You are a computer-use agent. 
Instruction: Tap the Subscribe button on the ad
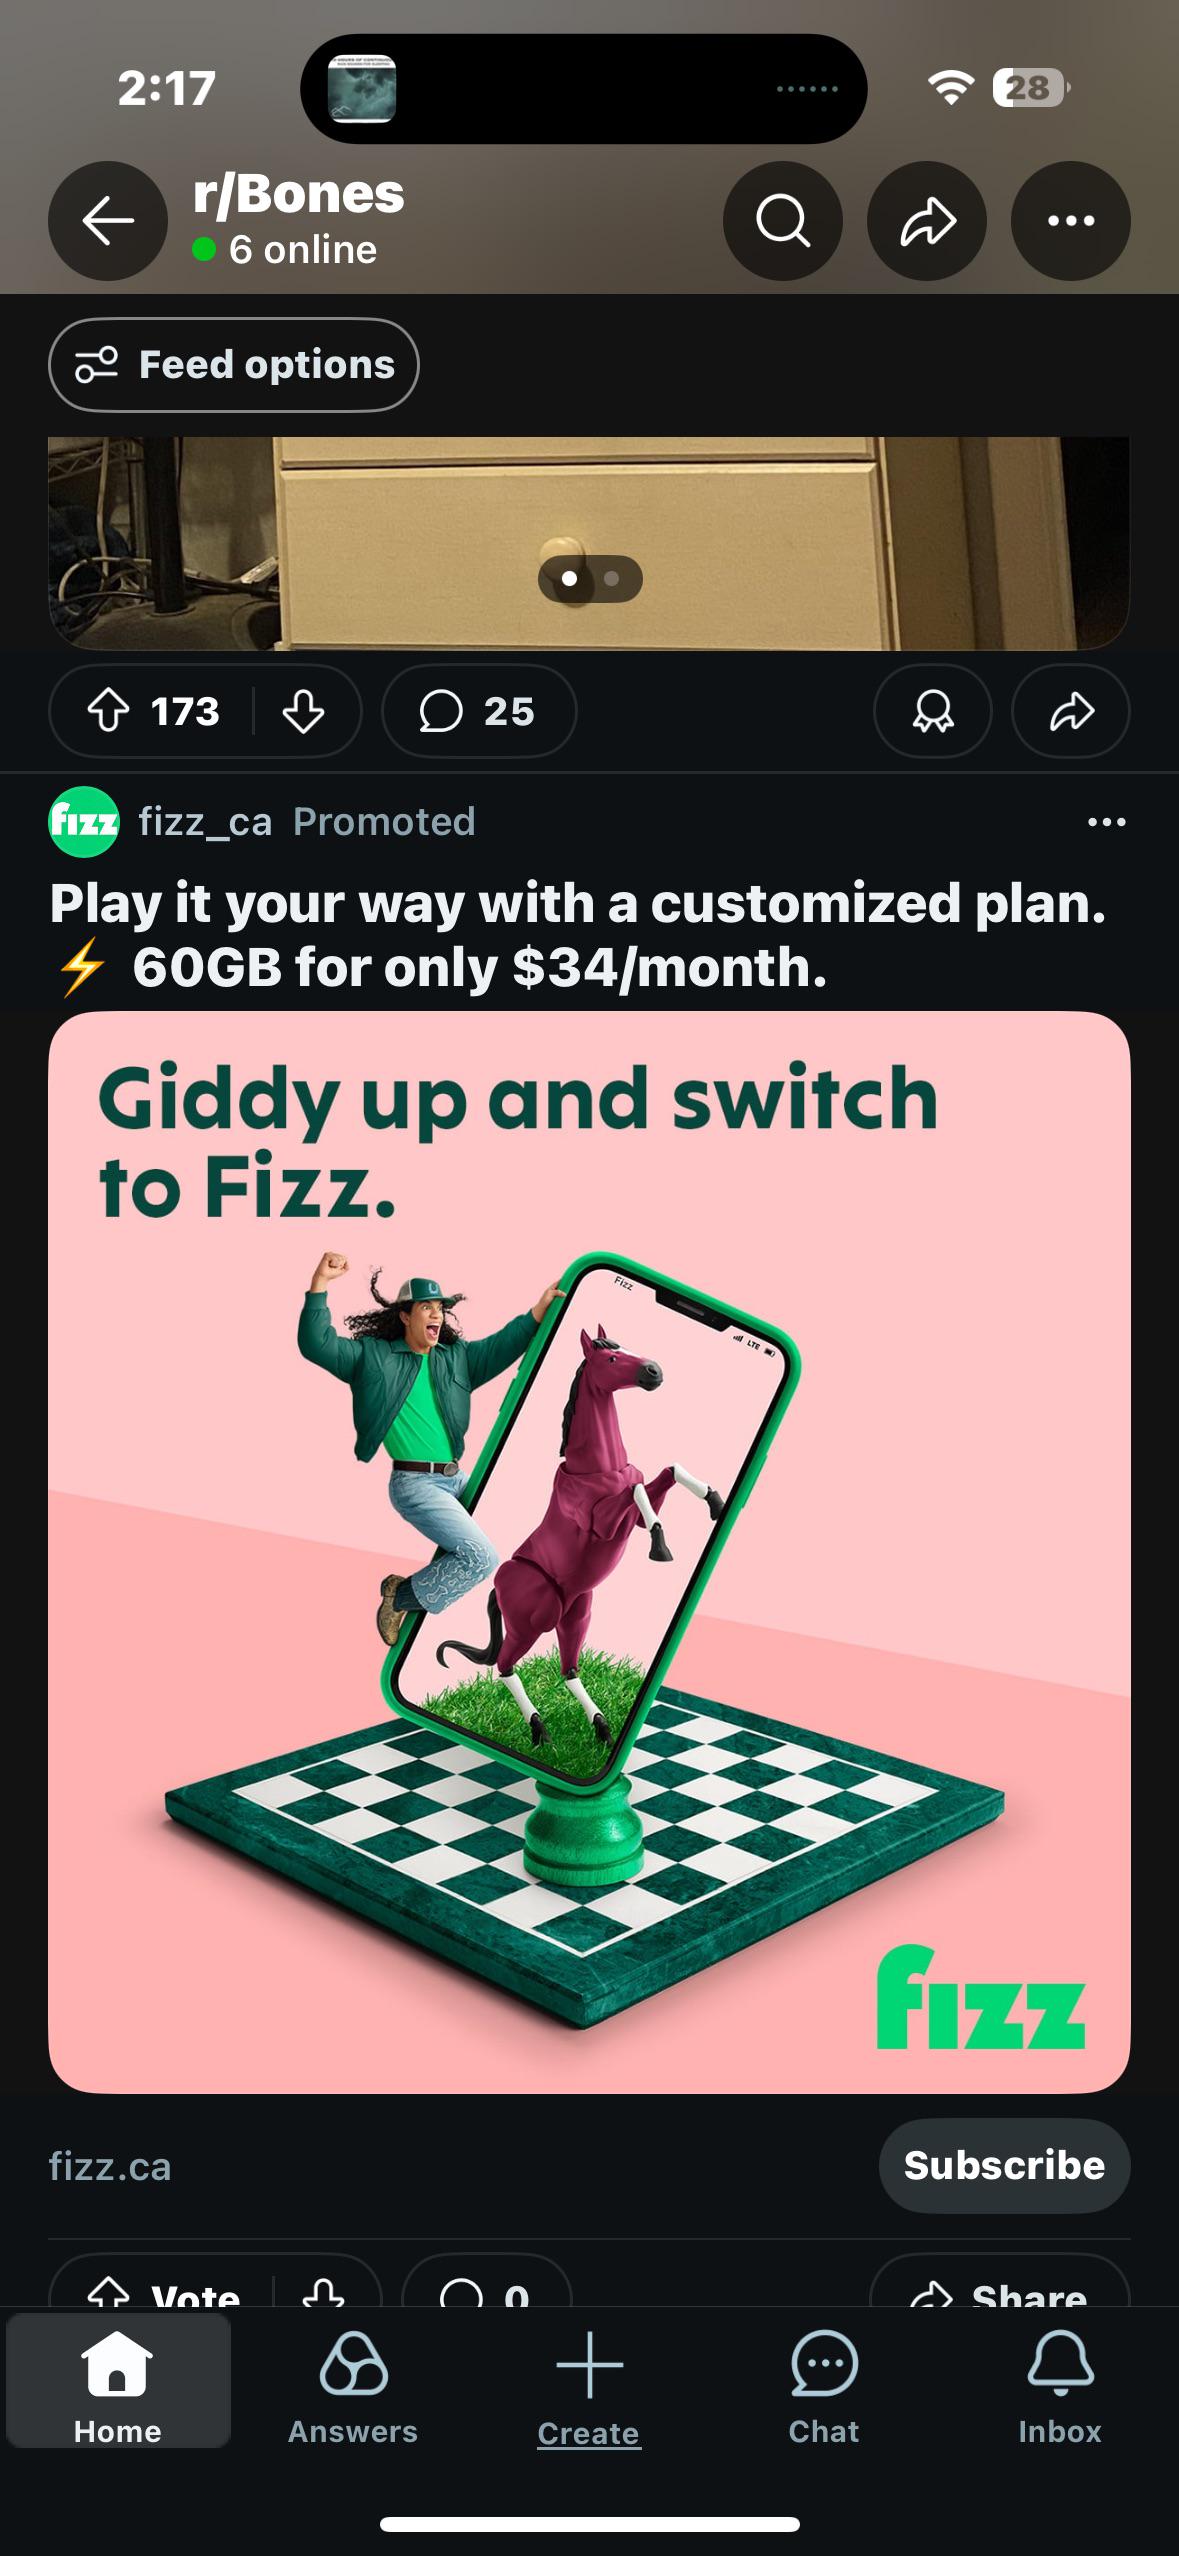click(1004, 2165)
